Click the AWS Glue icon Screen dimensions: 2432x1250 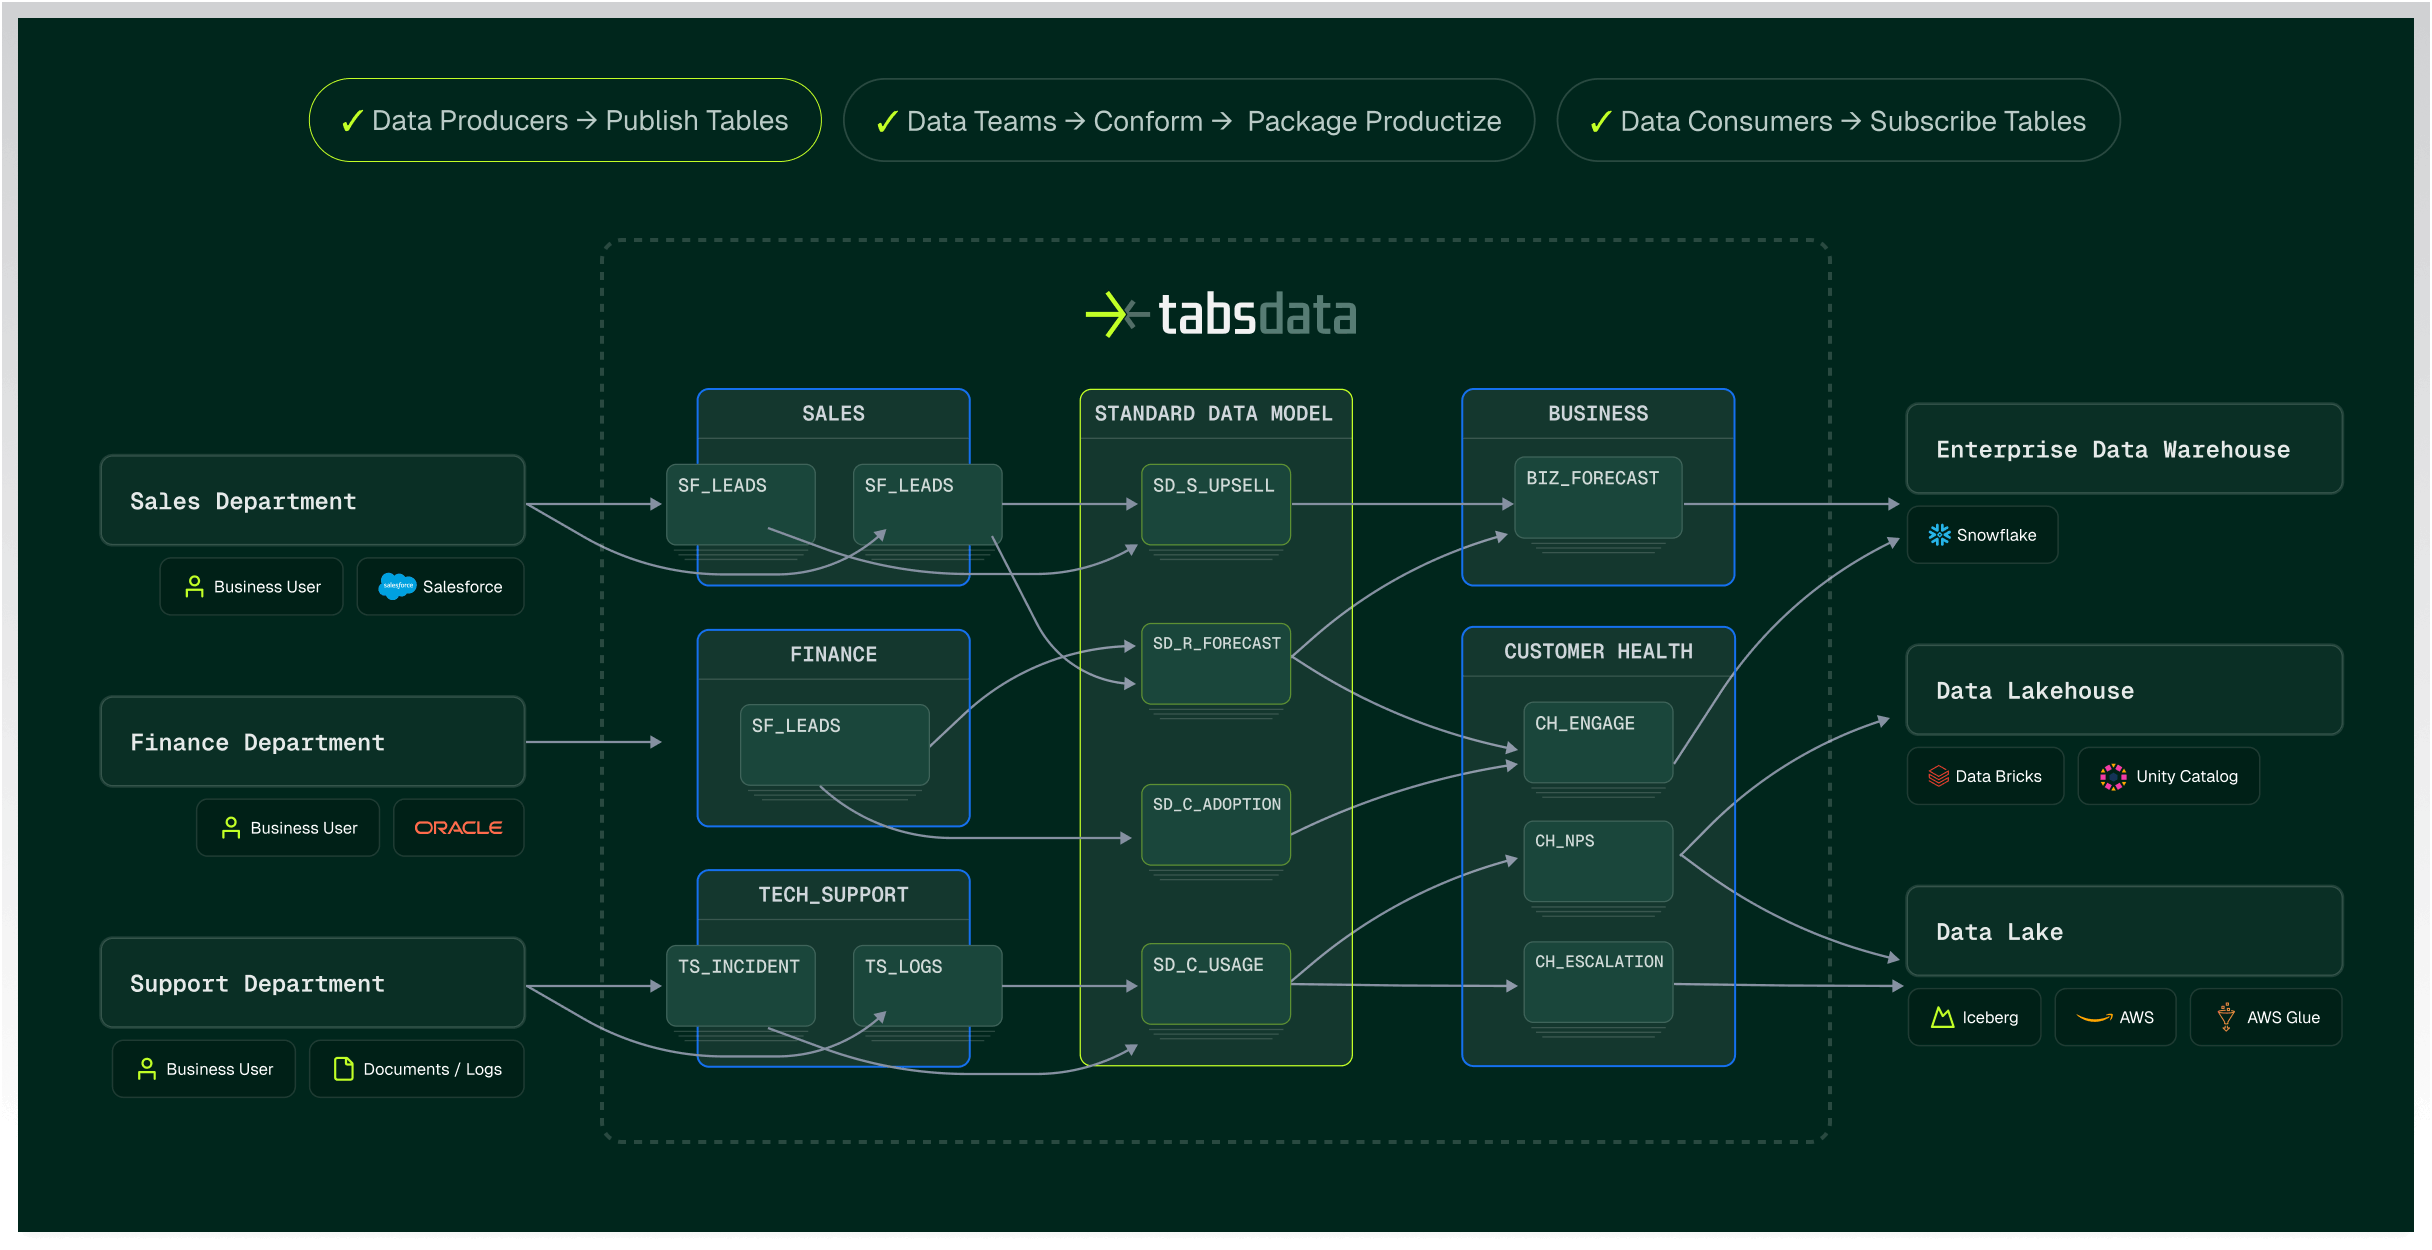[2226, 1017]
